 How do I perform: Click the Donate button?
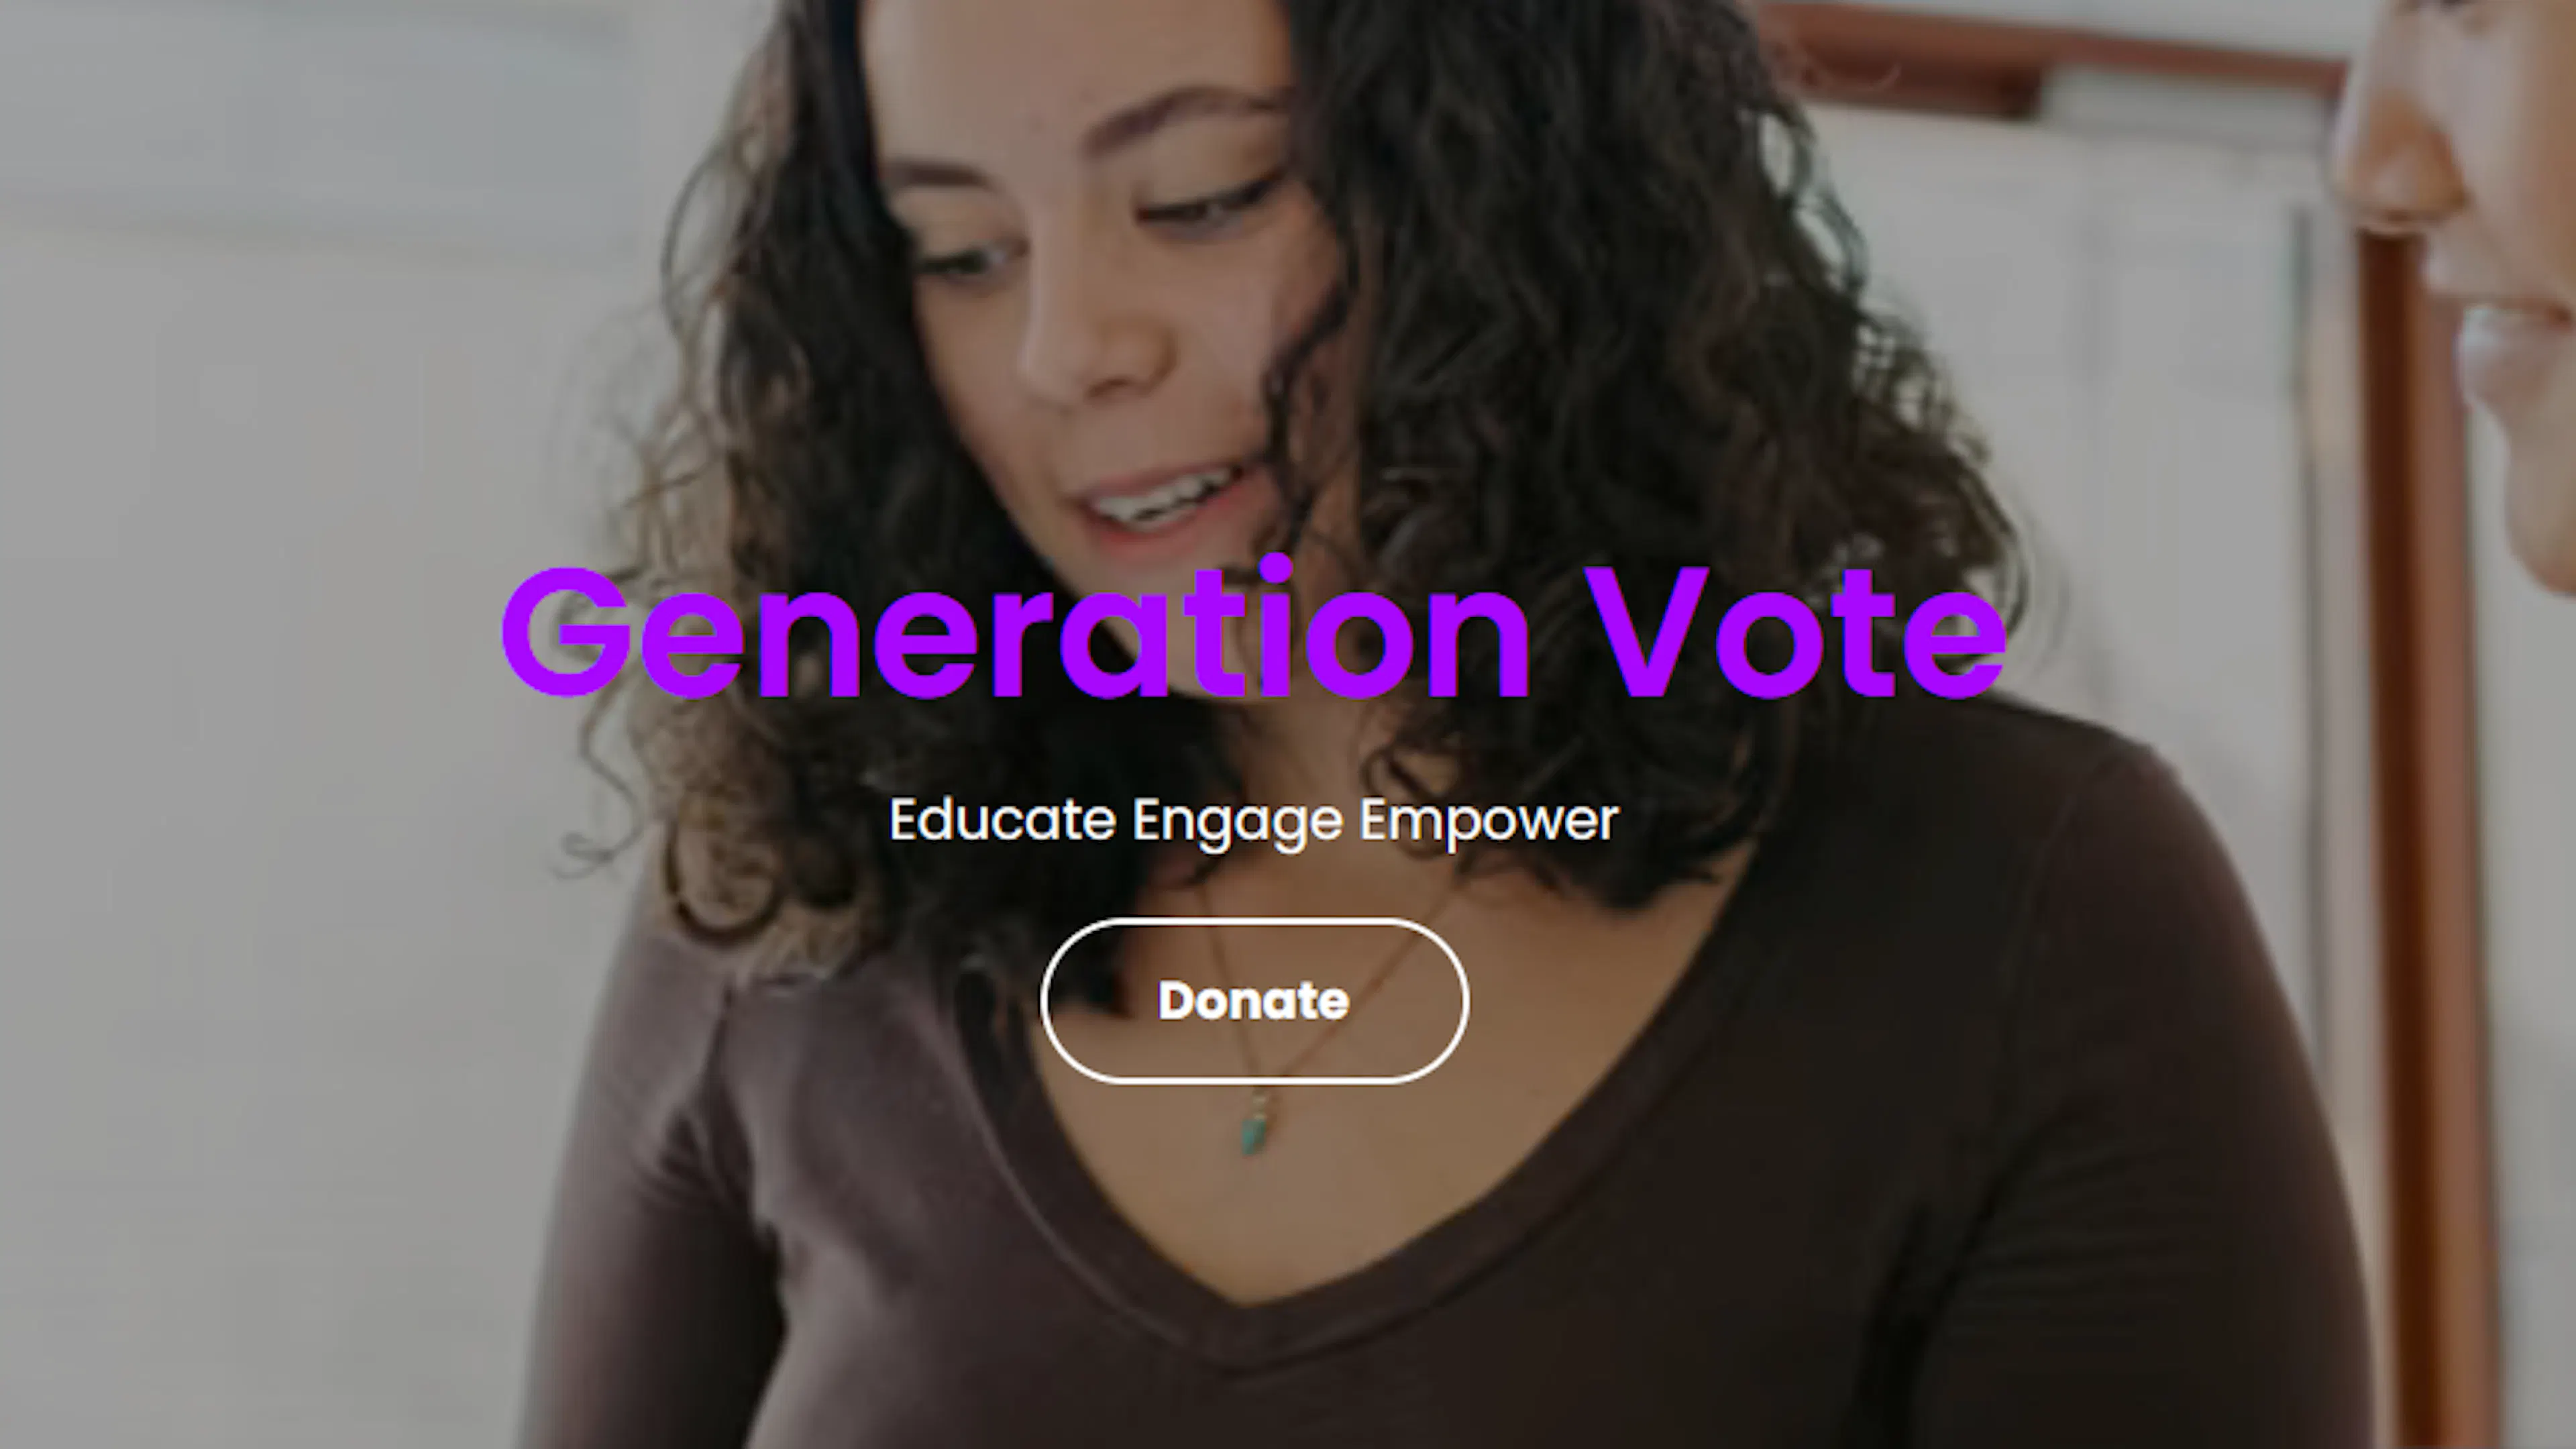(x=1254, y=1000)
